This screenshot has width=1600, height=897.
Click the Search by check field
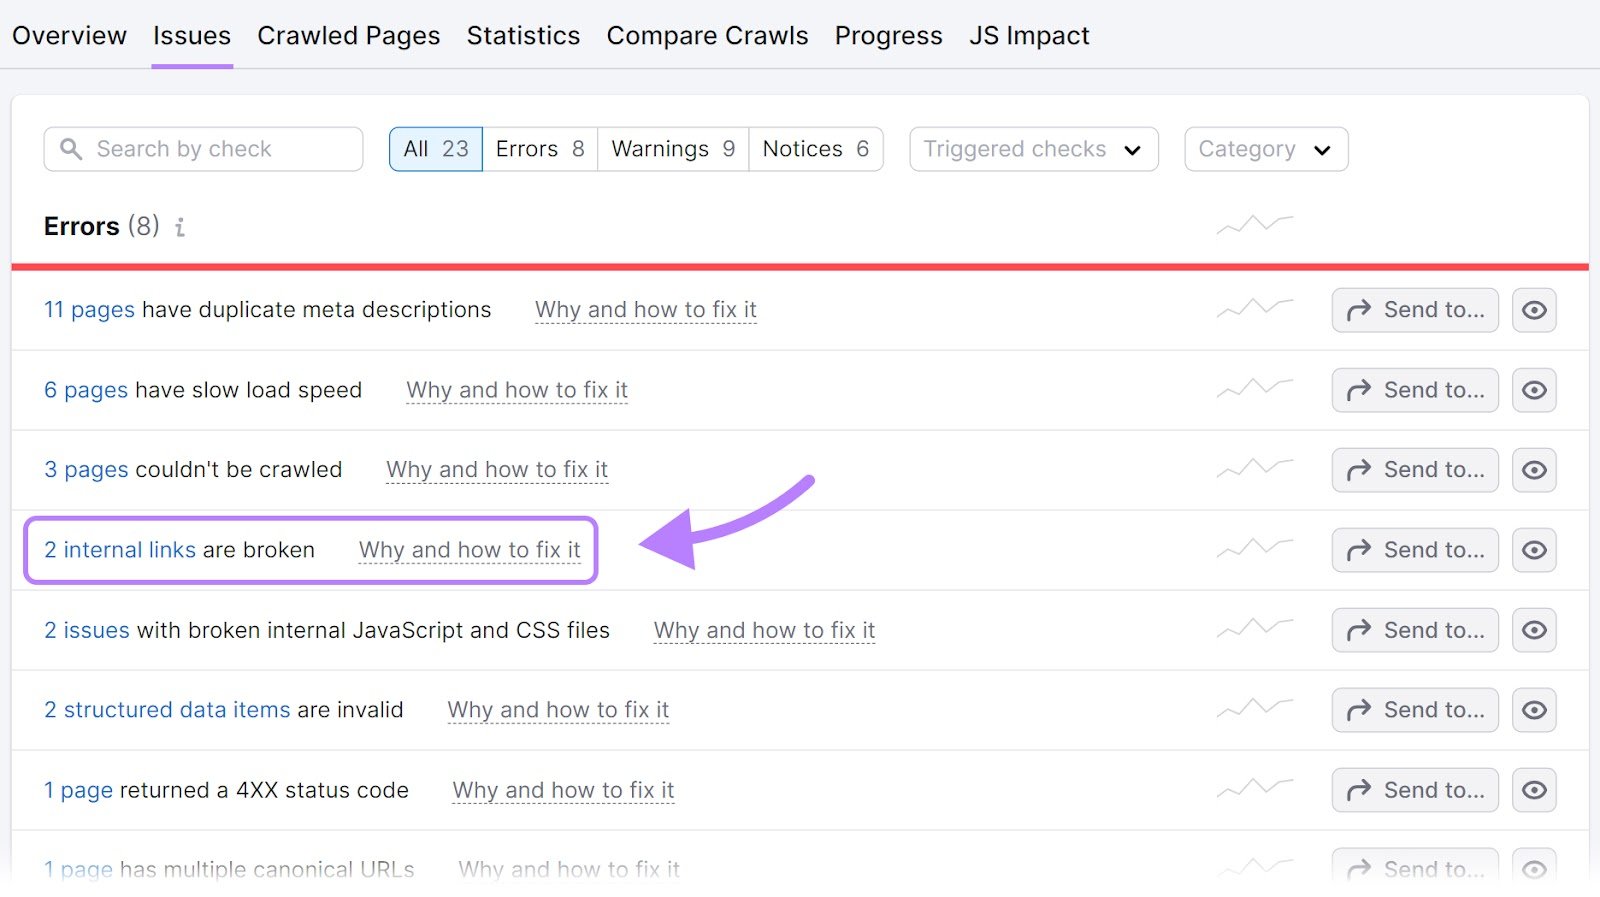point(203,149)
